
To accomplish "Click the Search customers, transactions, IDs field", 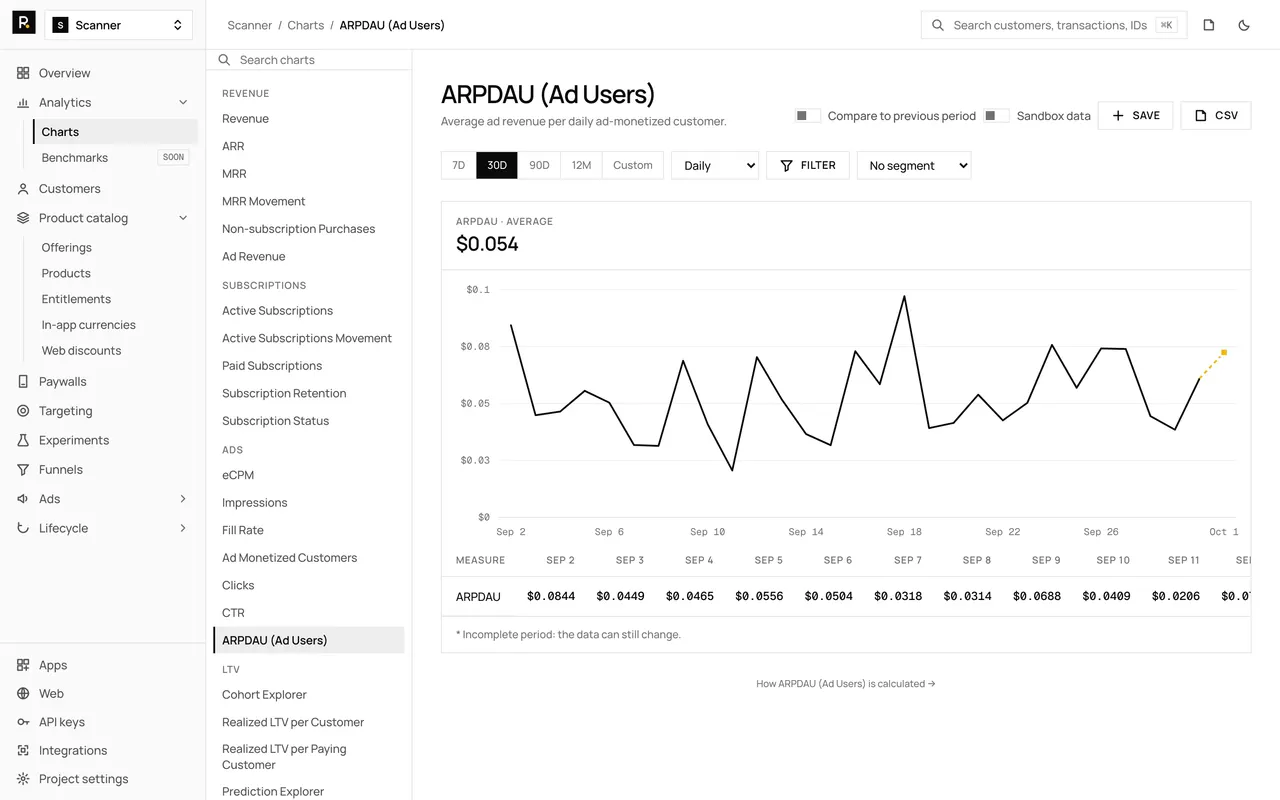I will point(1054,25).
